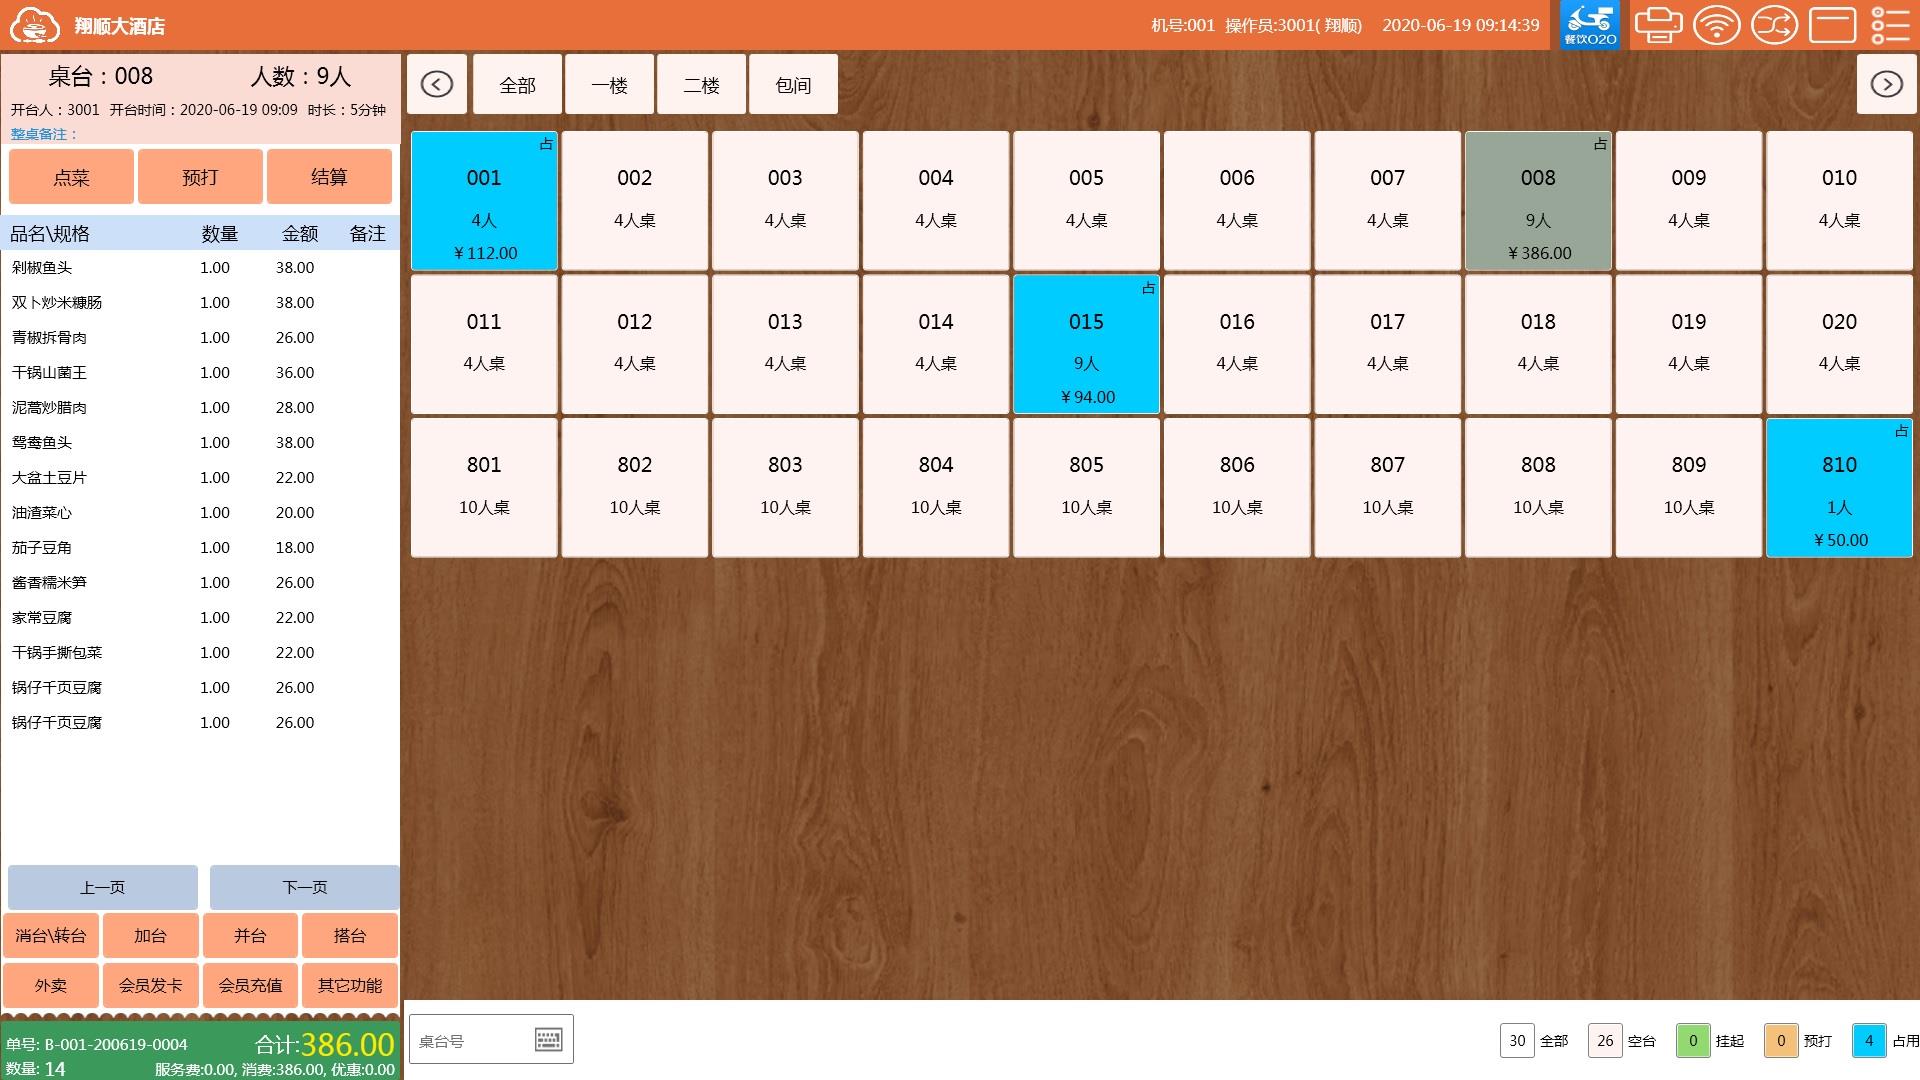The height and width of the screenshot is (1080, 1920).
Task: Select the 家常豆腐 dish row
Action: (x=200, y=617)
